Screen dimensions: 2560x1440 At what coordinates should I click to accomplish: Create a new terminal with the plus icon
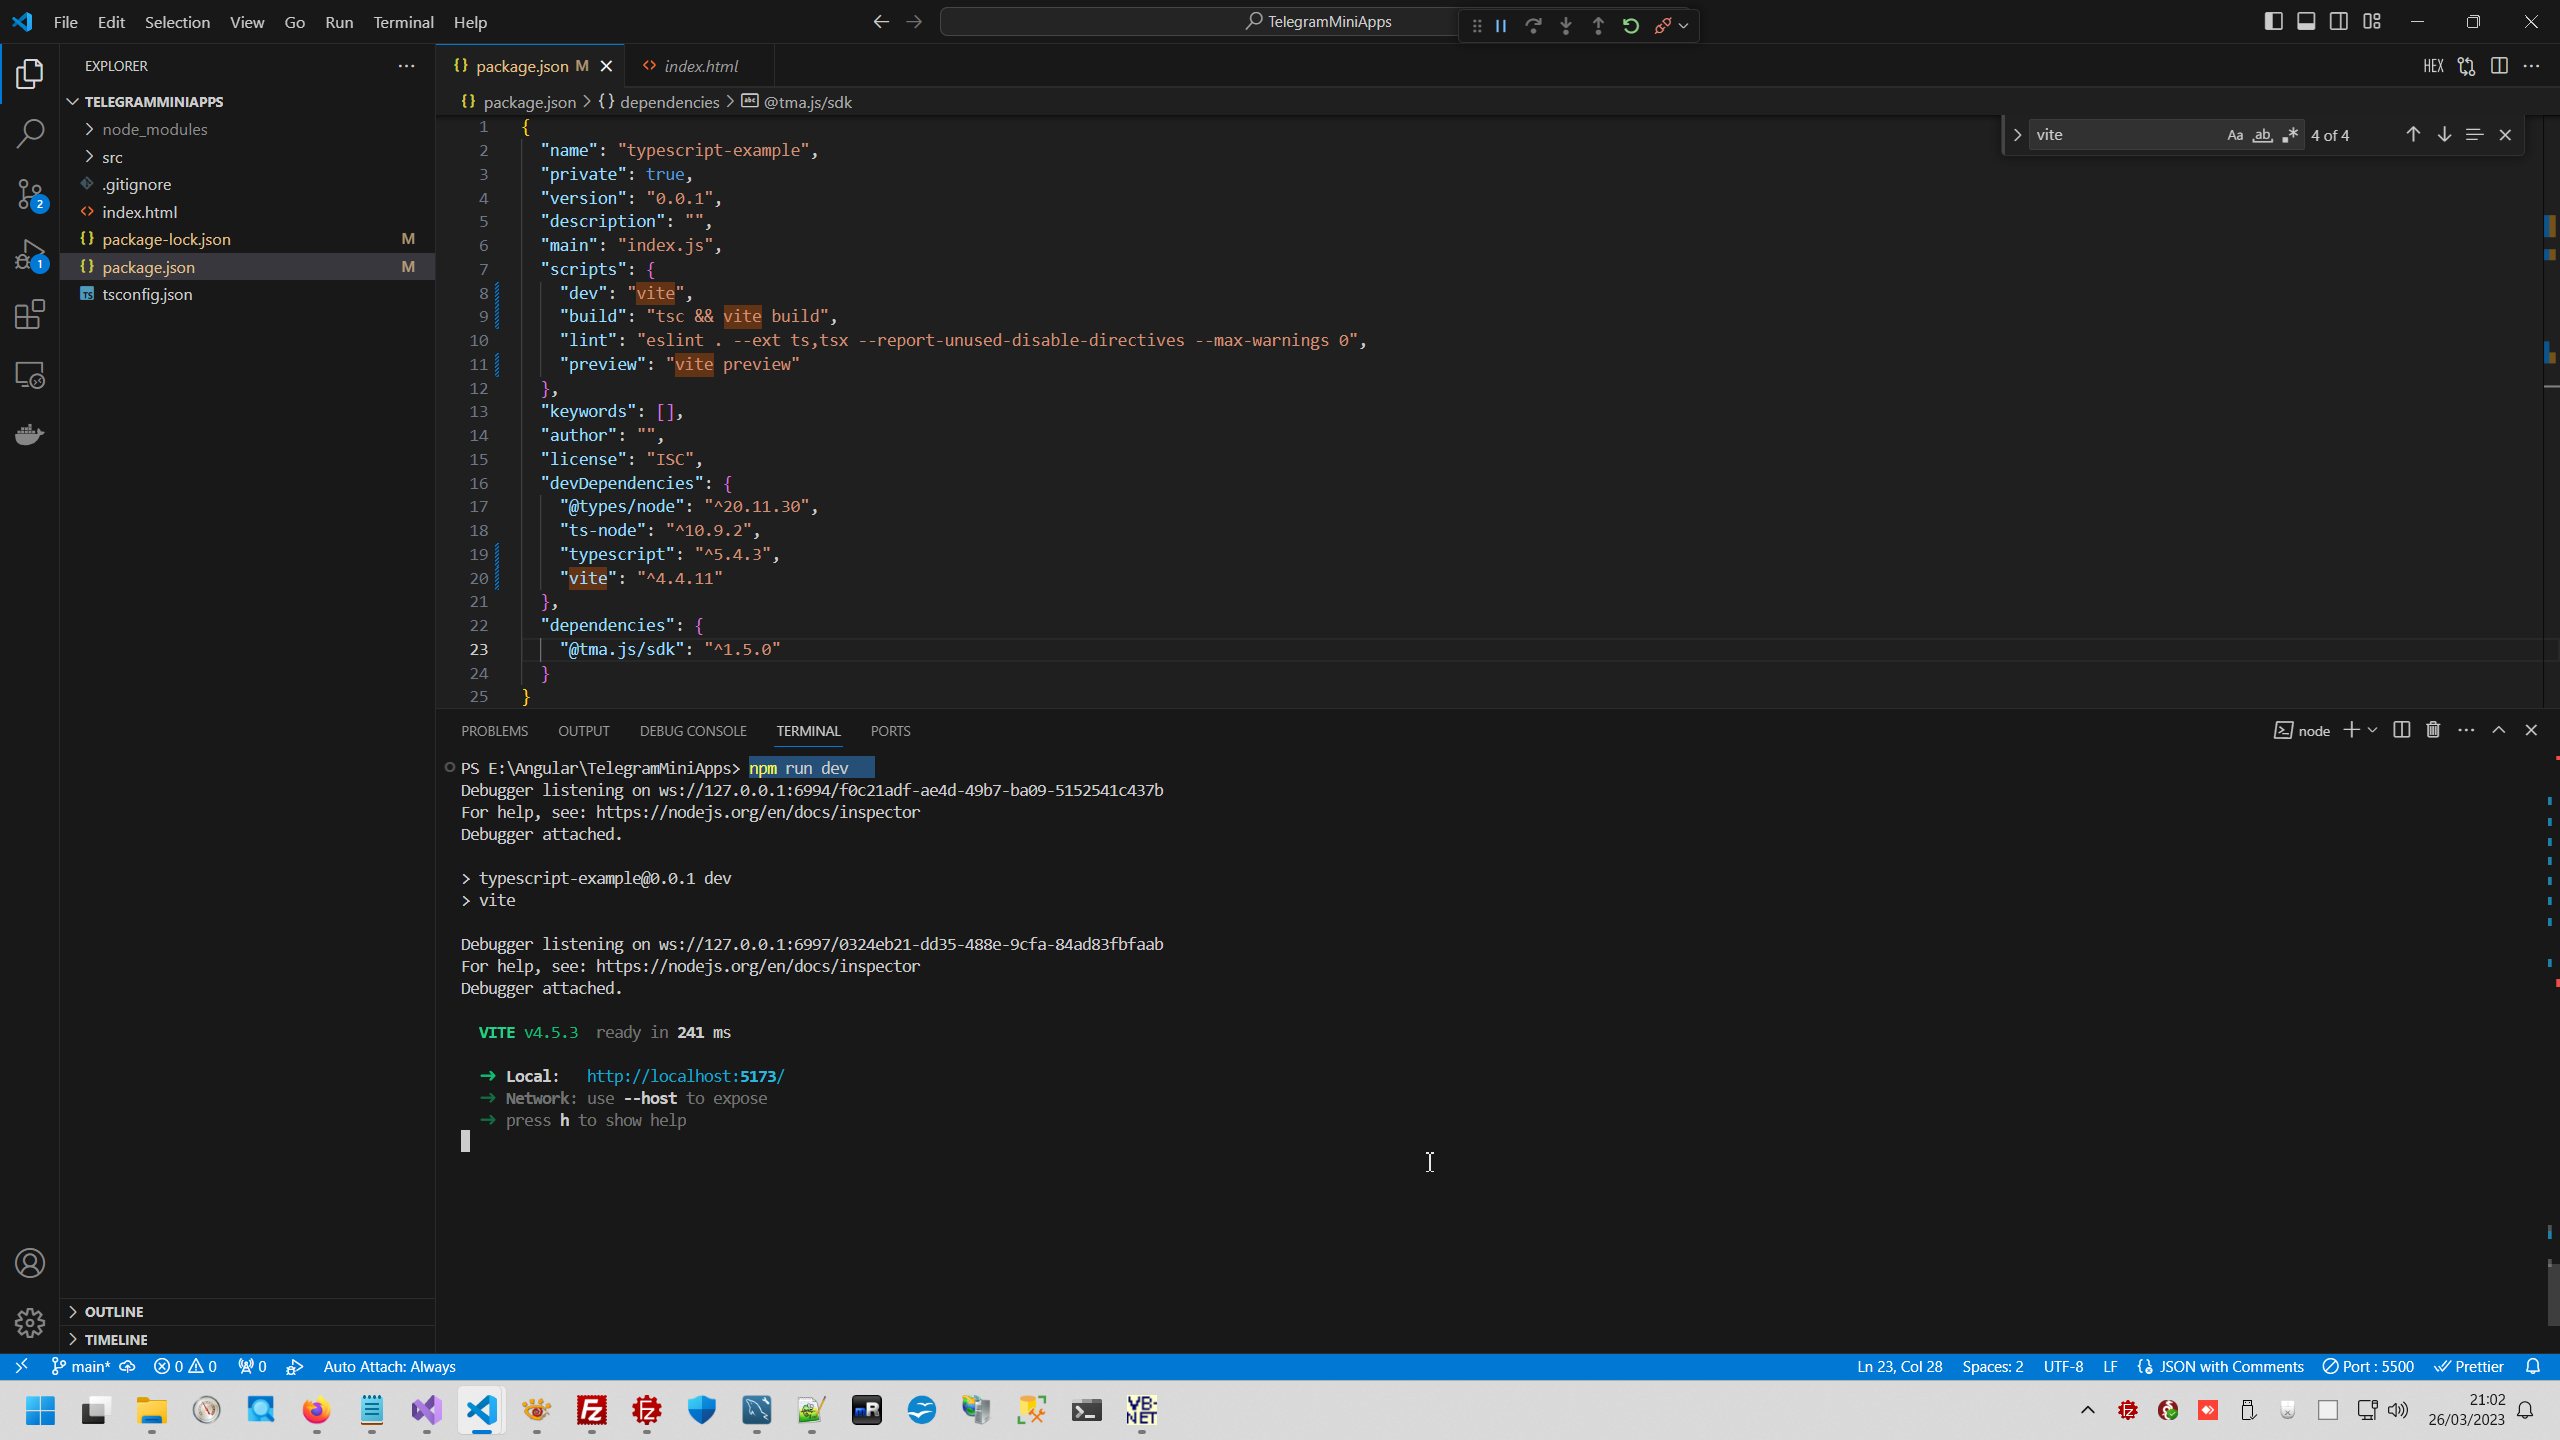2352,730
